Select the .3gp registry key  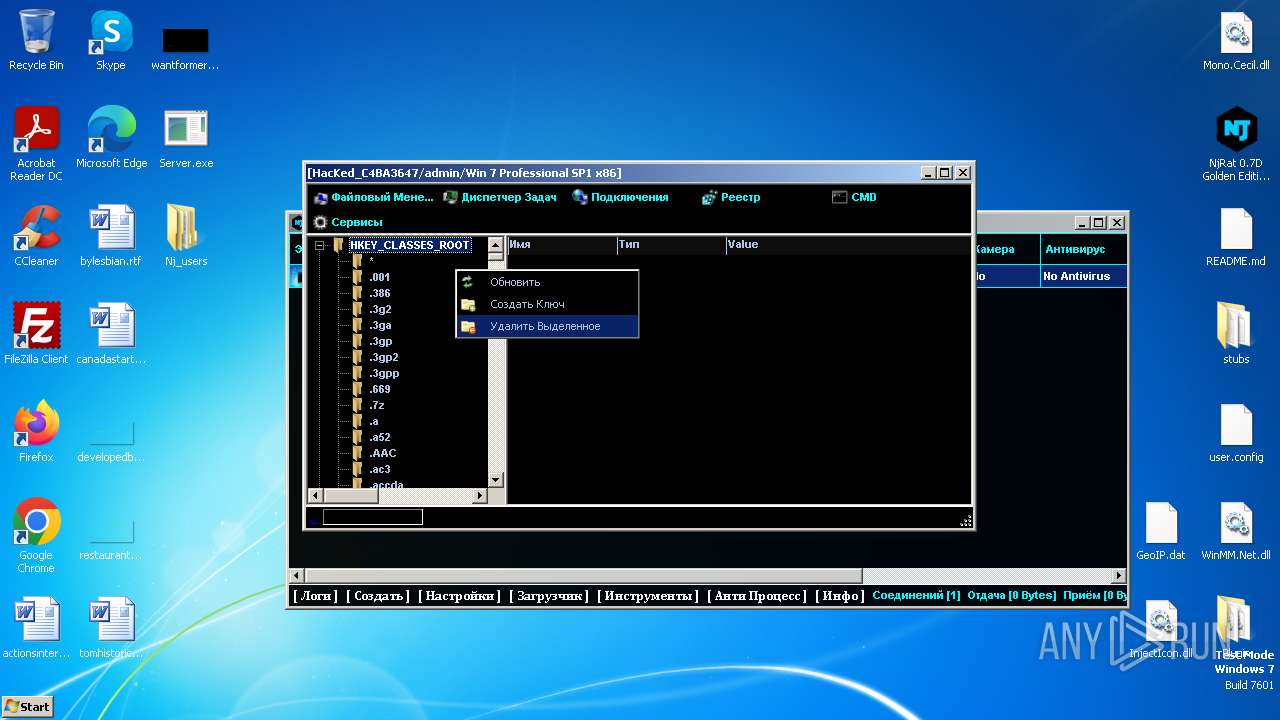[x=379, y=341]
